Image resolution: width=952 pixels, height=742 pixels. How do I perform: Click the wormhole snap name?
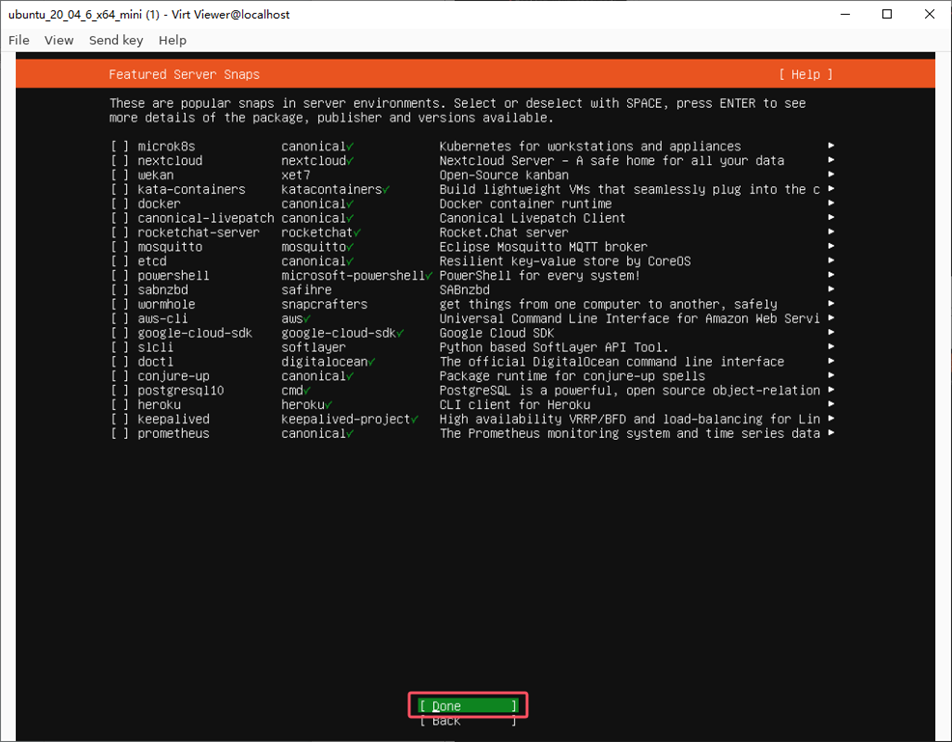point(166,304)
